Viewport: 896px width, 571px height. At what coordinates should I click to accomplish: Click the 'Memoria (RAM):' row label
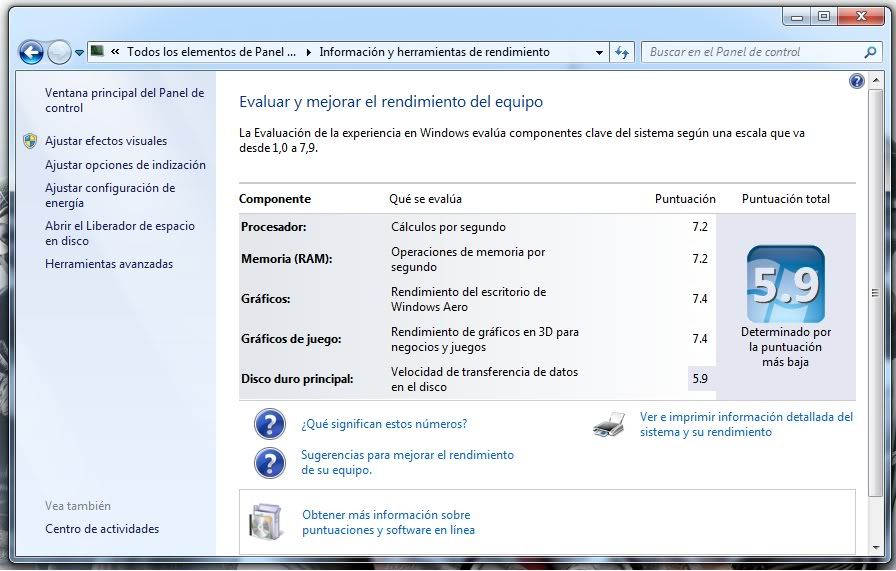(287, 259)
